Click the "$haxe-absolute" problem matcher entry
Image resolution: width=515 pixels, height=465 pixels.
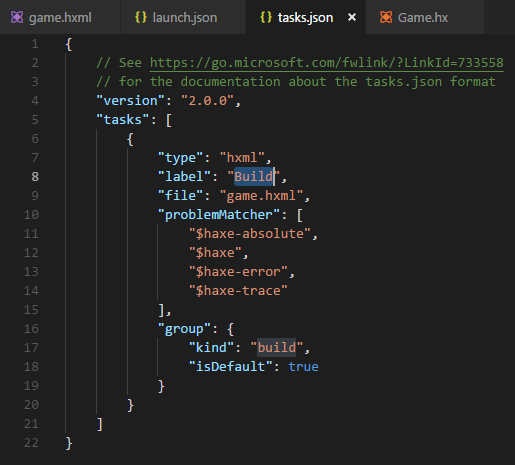tap(250, 234)
